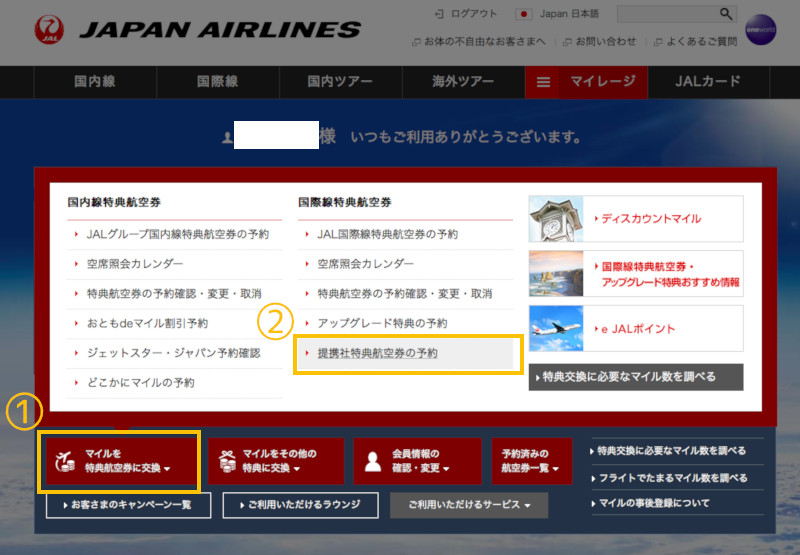The height and width of the screenshot is (555, 800).
Task: Open アップグレード特典の予約 link
Action: point(382,323)
